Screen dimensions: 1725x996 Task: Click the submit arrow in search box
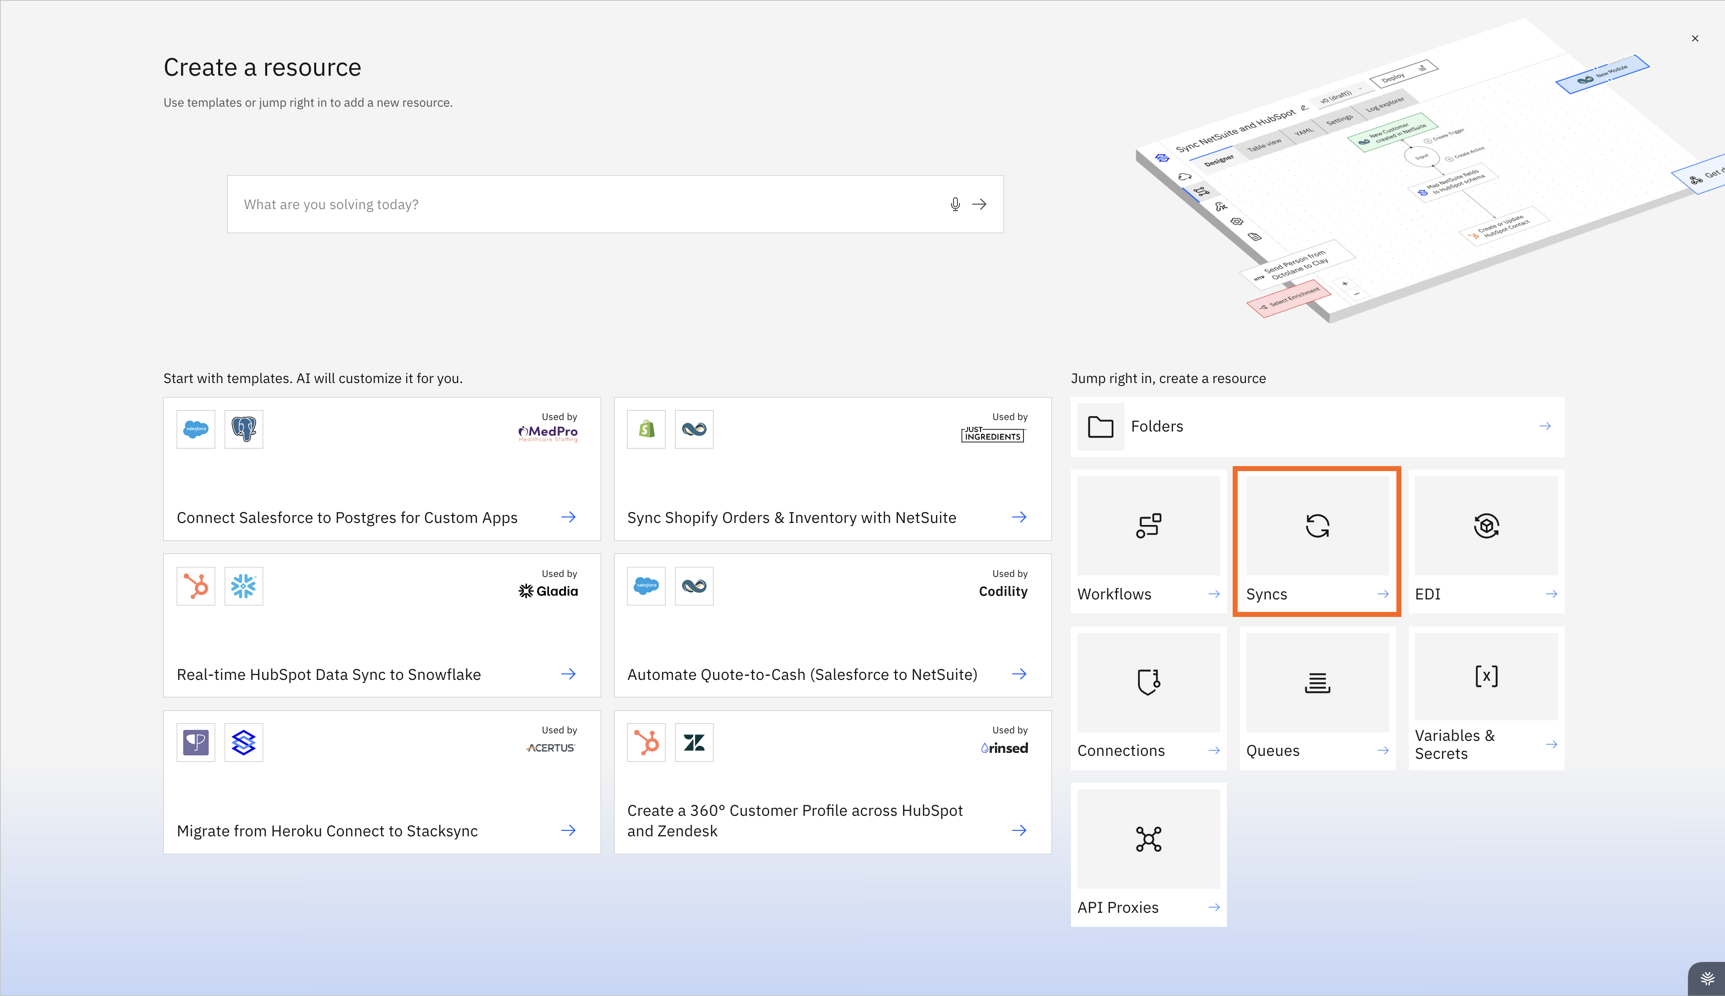980,204
